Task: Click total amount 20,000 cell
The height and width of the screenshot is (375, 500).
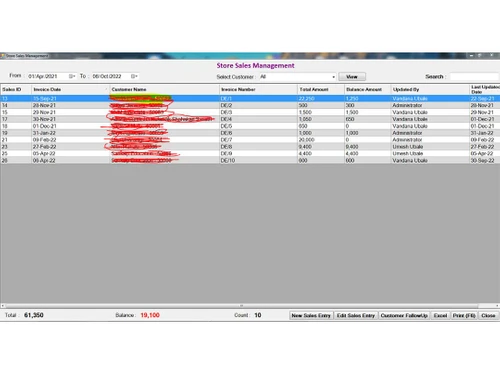Action: pos(321,140)
